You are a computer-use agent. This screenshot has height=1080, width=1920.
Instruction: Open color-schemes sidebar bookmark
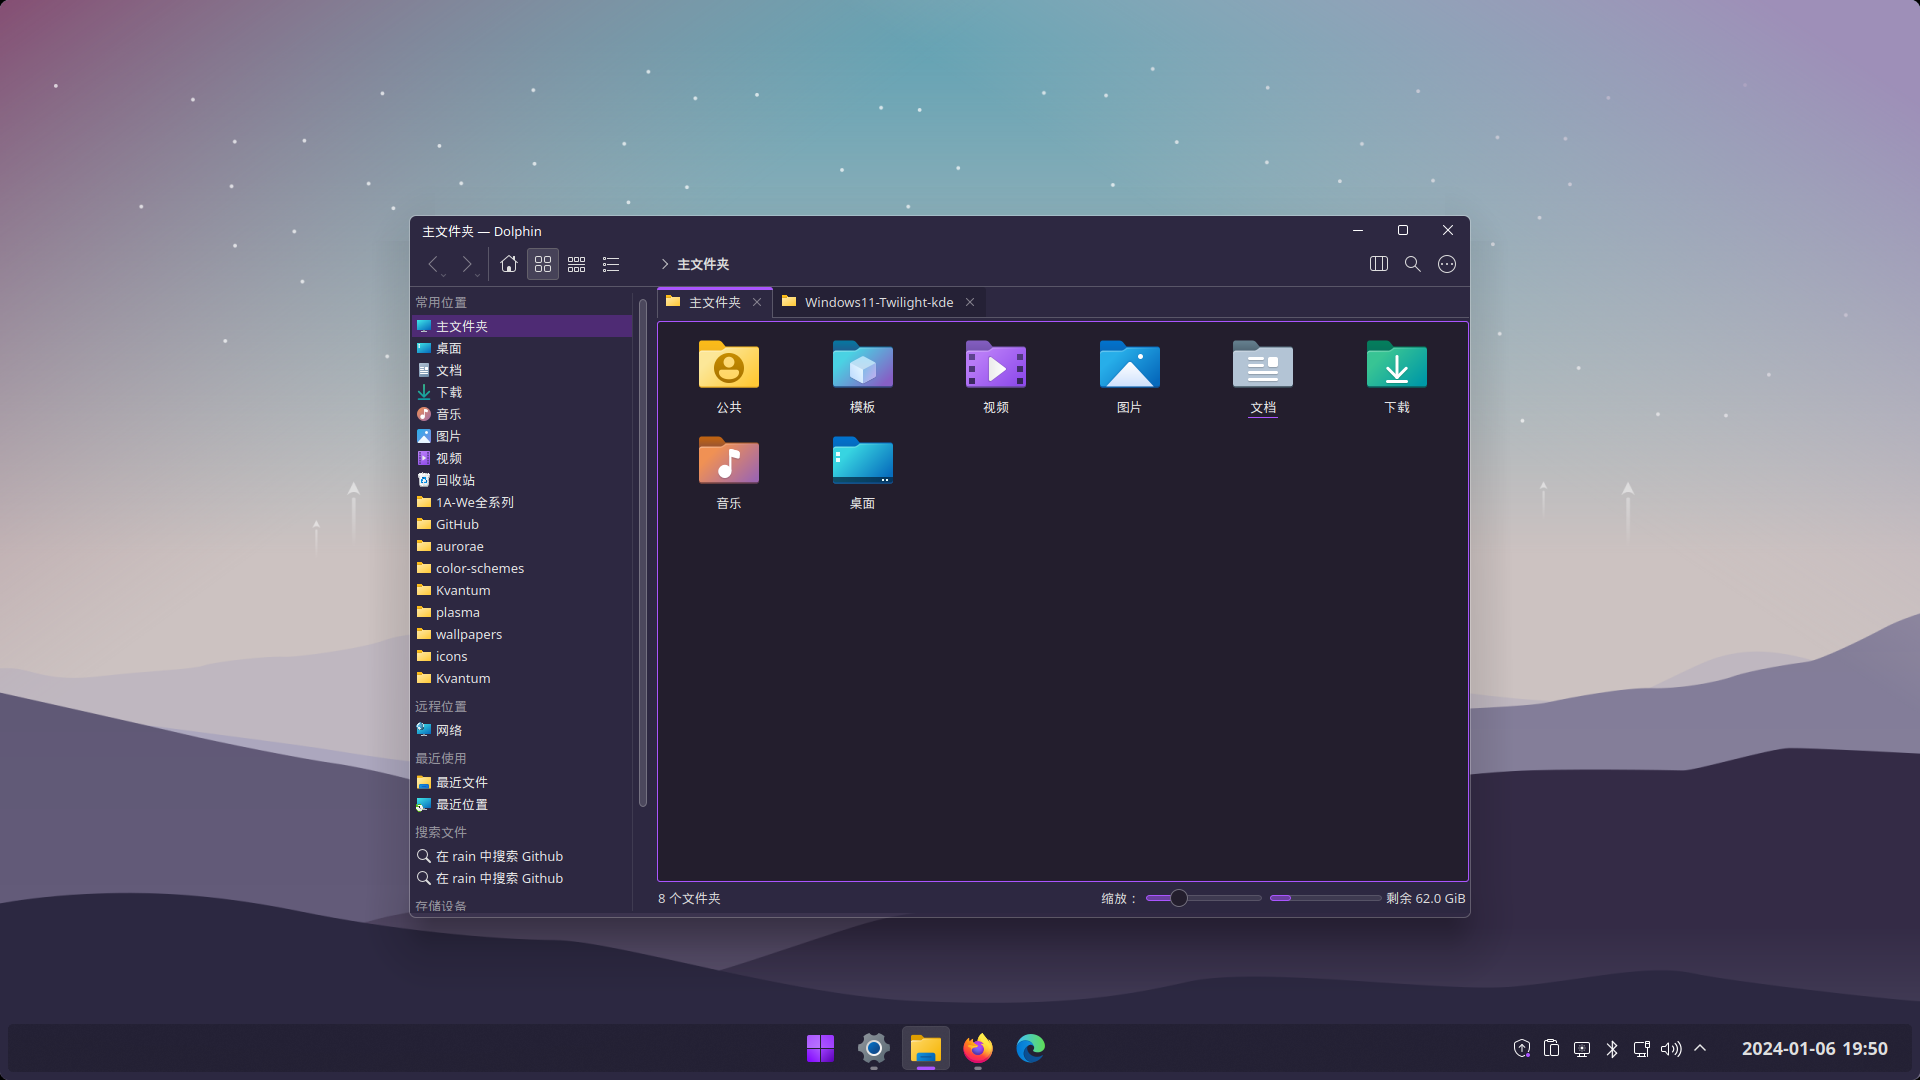click(x=522, y=568)
